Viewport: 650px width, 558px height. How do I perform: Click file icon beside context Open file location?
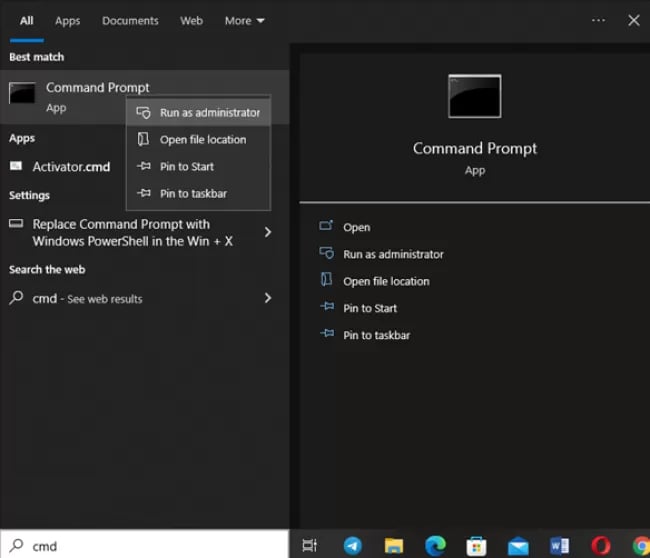tap(143, 139)
